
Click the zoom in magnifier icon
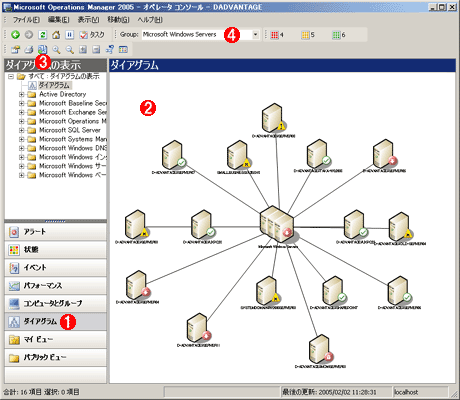56,50
